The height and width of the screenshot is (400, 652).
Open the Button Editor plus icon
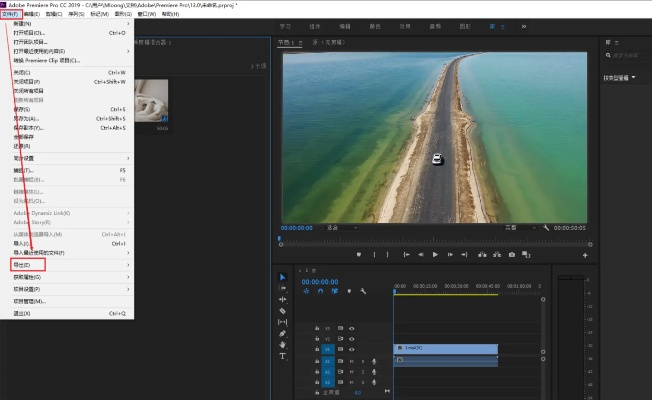pos(585,255)
